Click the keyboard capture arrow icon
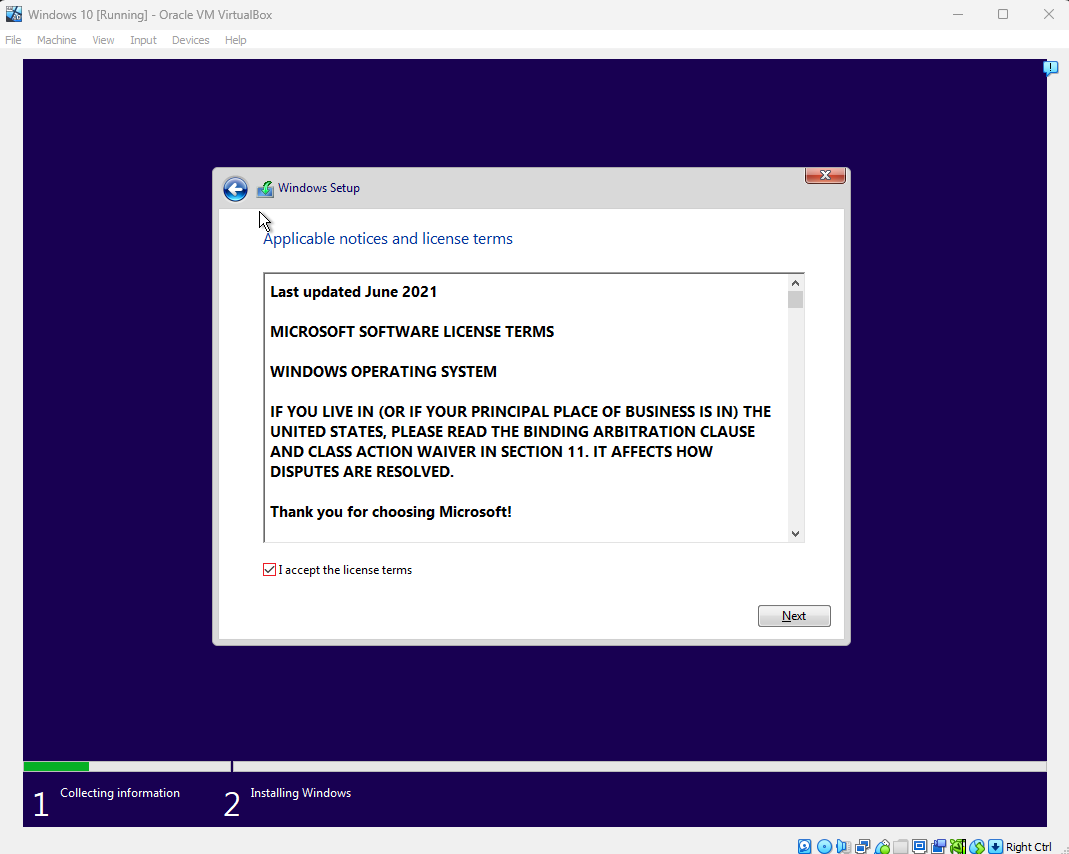 pyautogui.click(x=995, y=847)
